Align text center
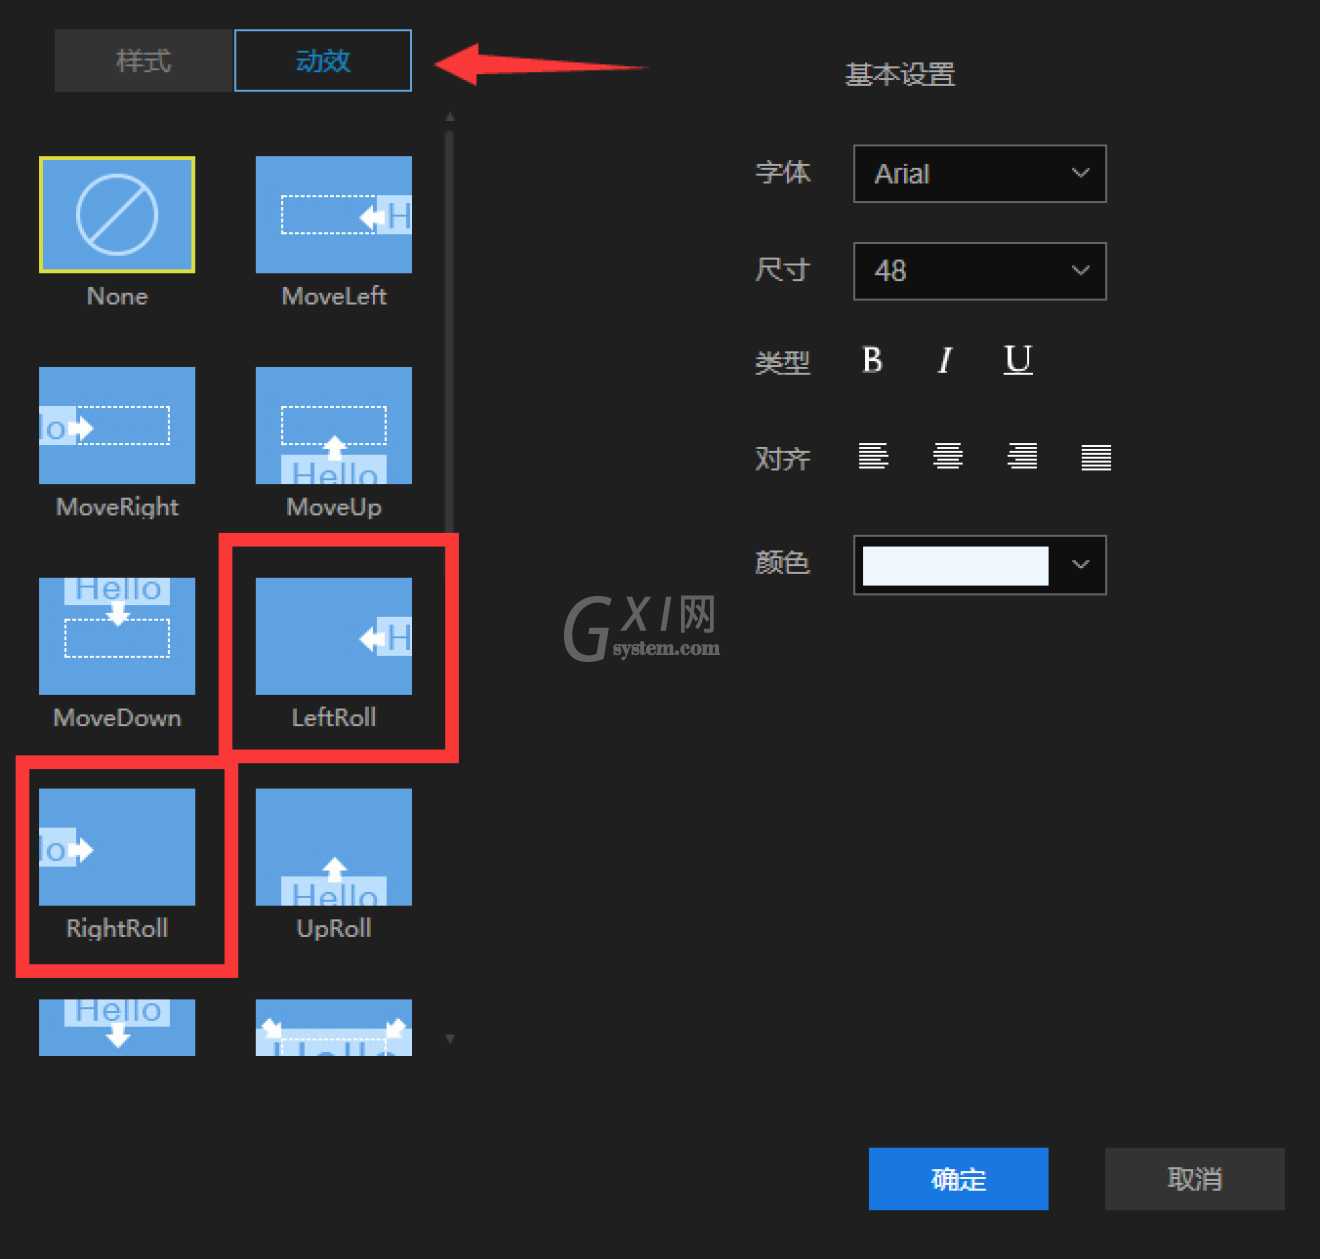The height and width of the screenshot is (1259, 1320). click(948, 457)
